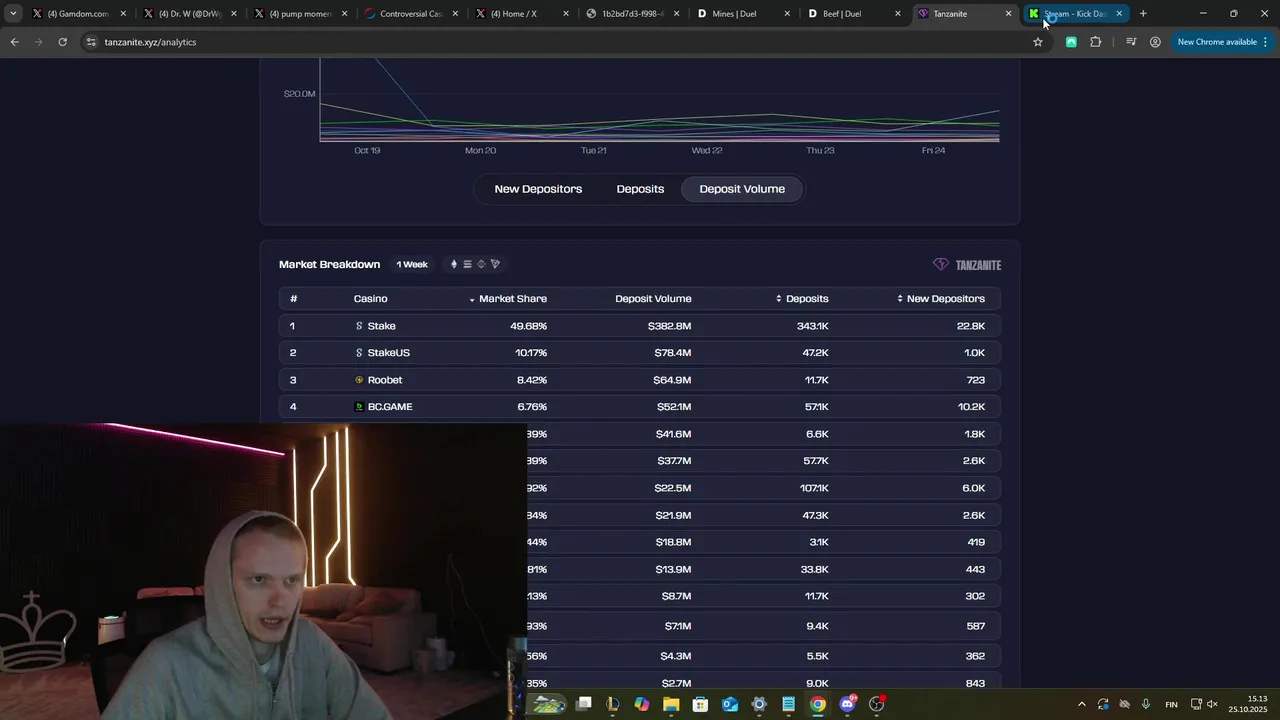Switch chart to New Depositors
This screenshot has width=1280, height=720.
(x=538, y=189)
